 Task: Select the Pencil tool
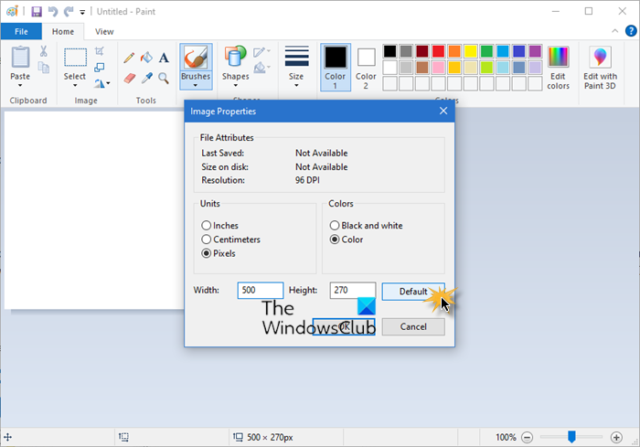click(129, 58)
